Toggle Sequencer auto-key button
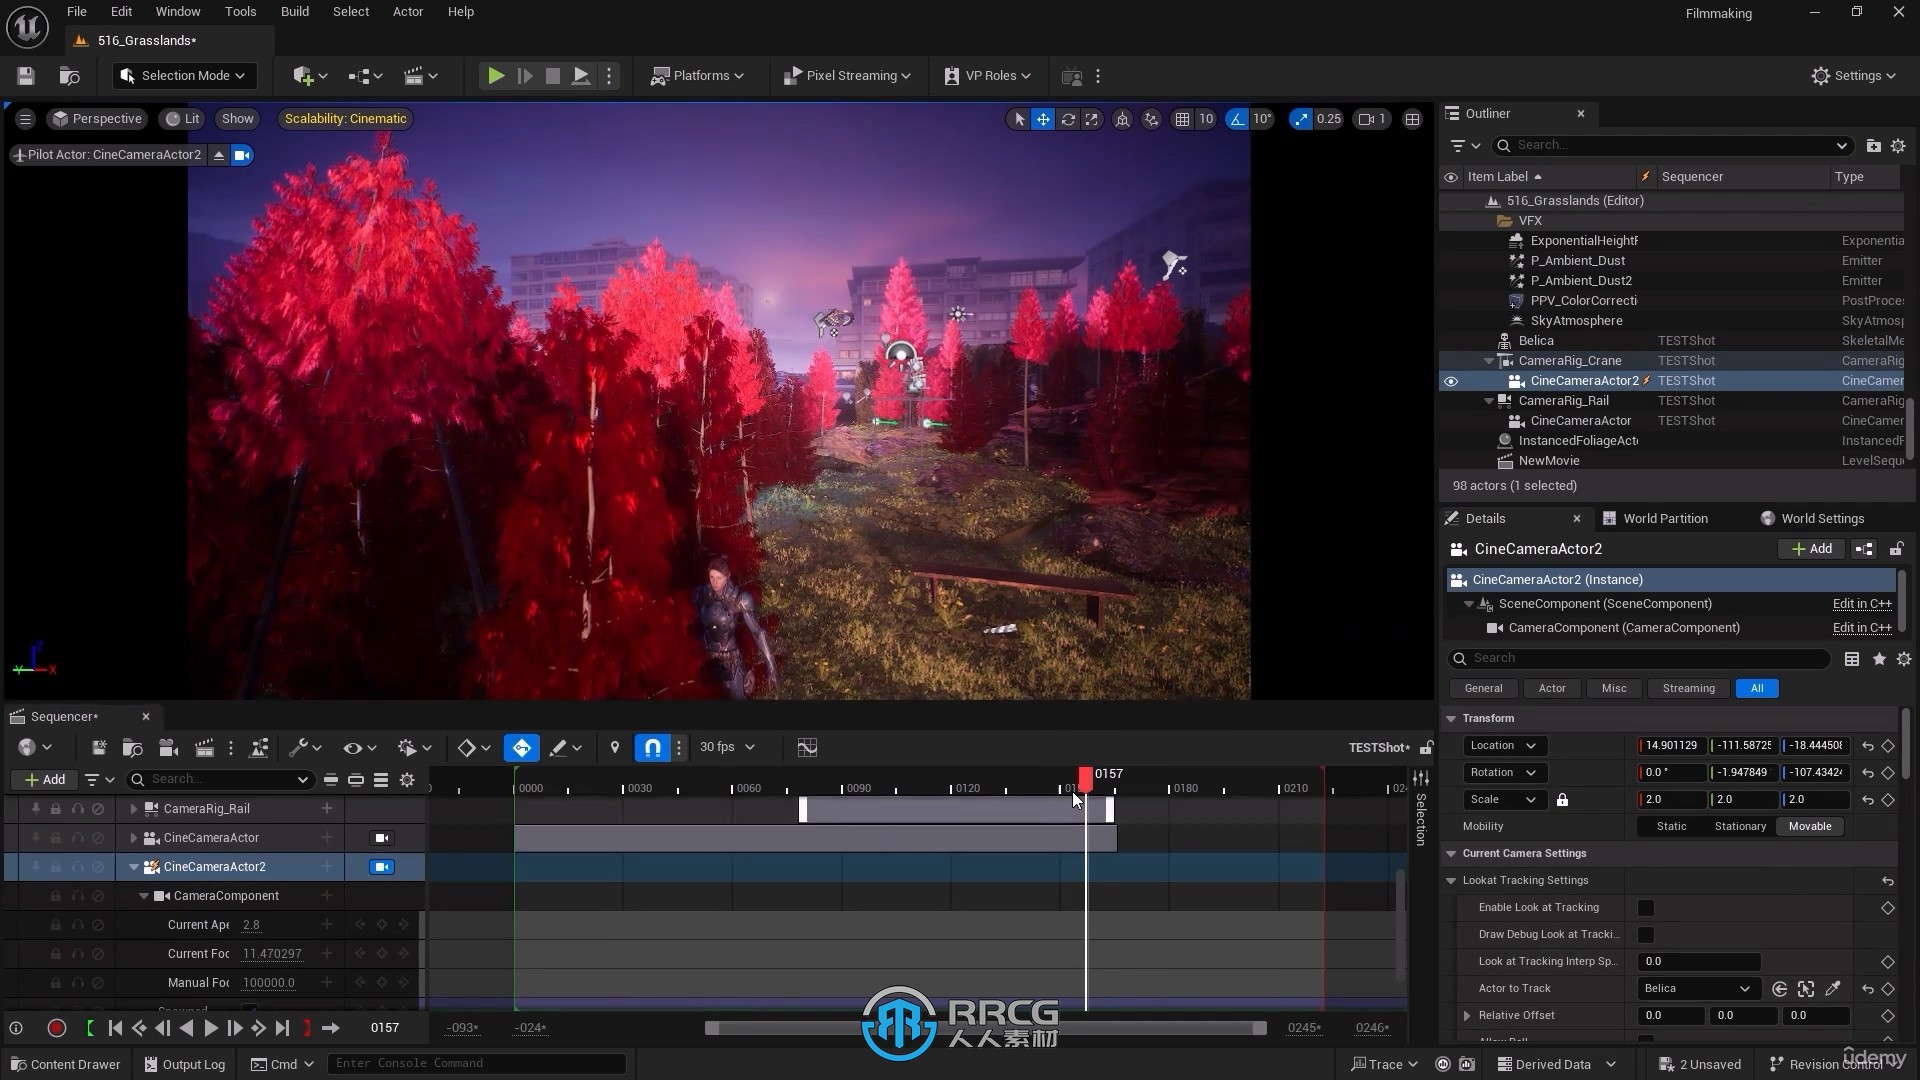Viewport: 1920px width, 1080px height. [521, 748]
